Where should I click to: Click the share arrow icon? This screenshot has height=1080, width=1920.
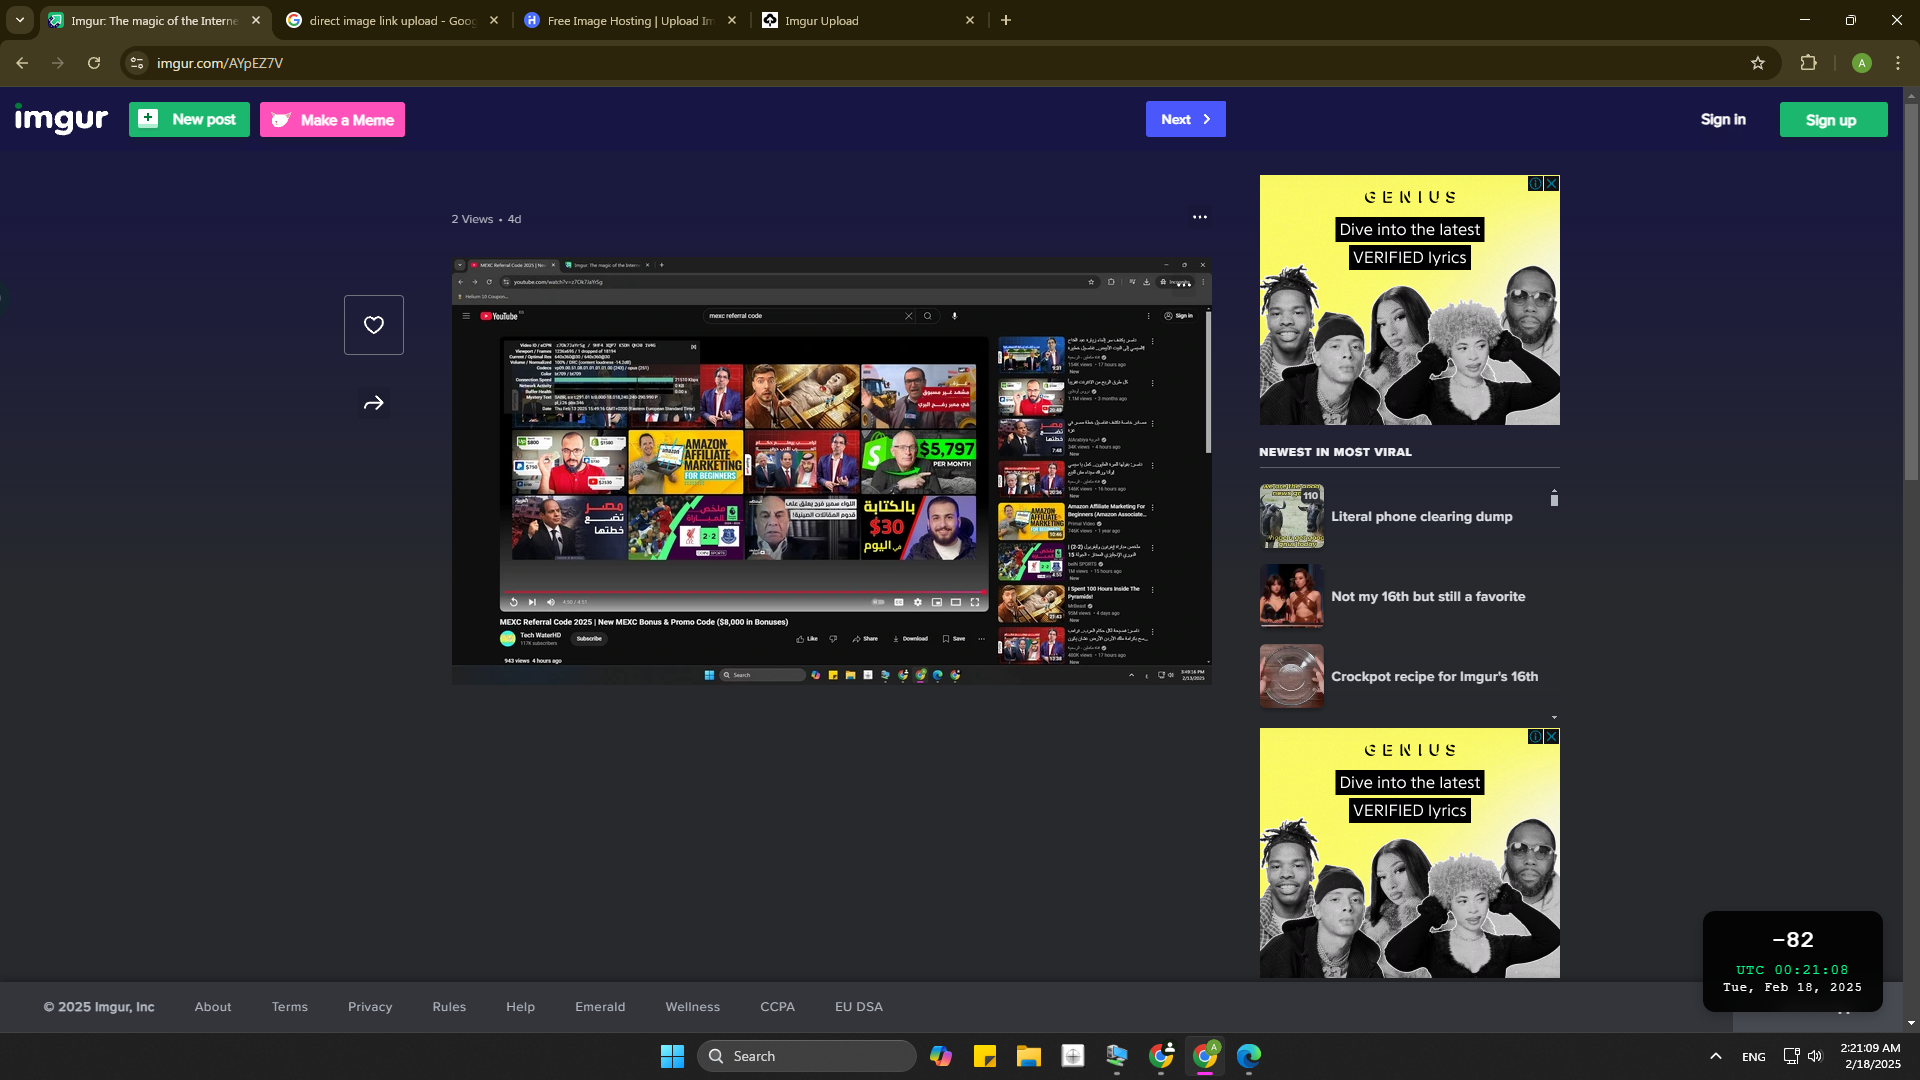(374, 403)
